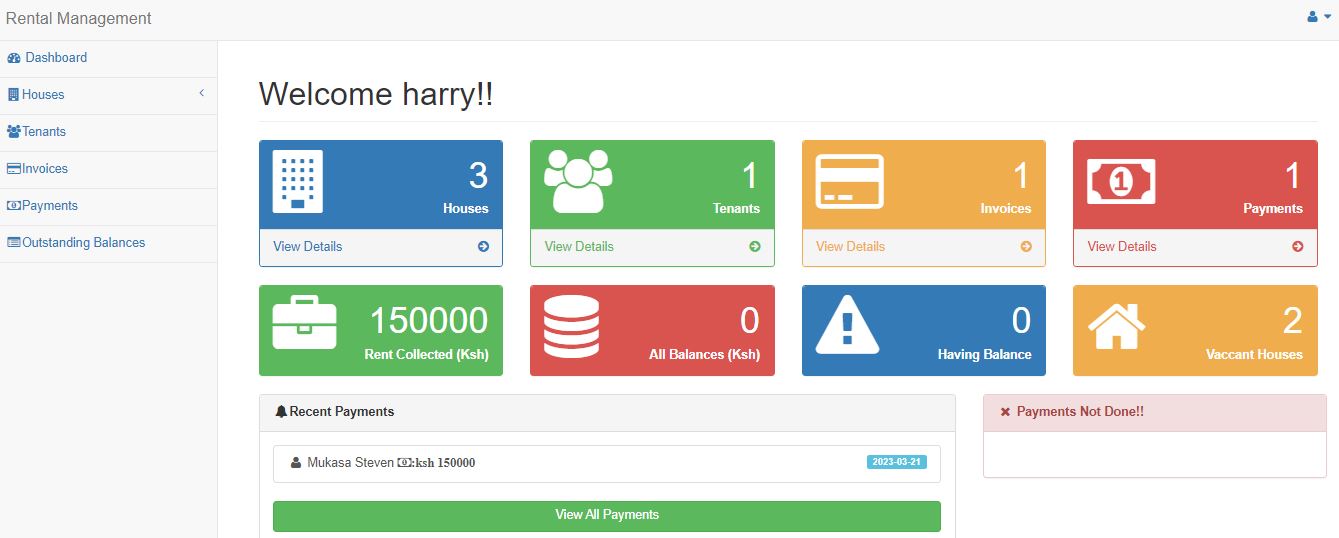Click the home icon on Vaccant Houses card
Screen dimensions: 1339x538
pos(1116,325)
